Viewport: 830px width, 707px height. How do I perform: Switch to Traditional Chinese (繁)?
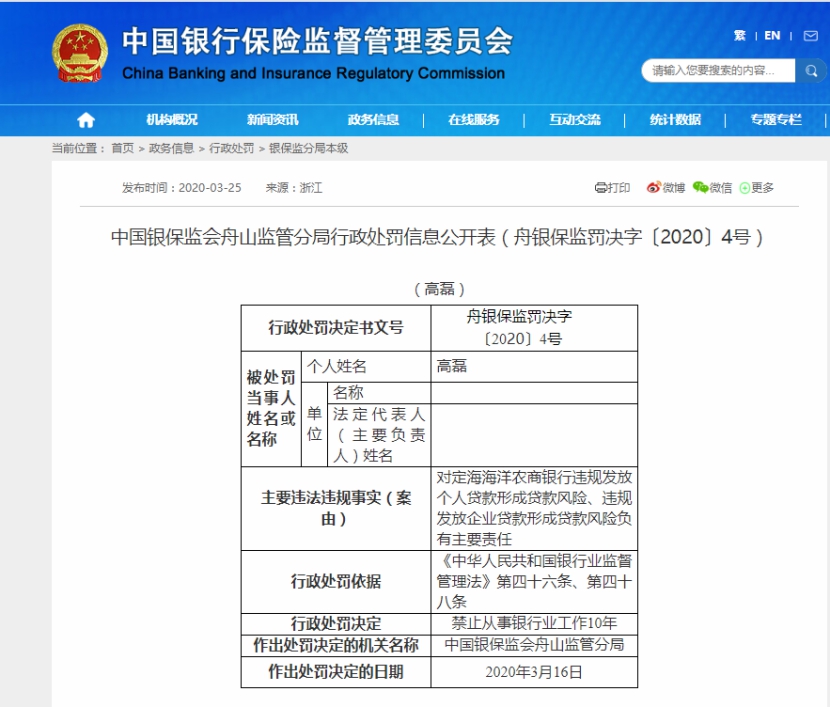(x=740, y=36)
